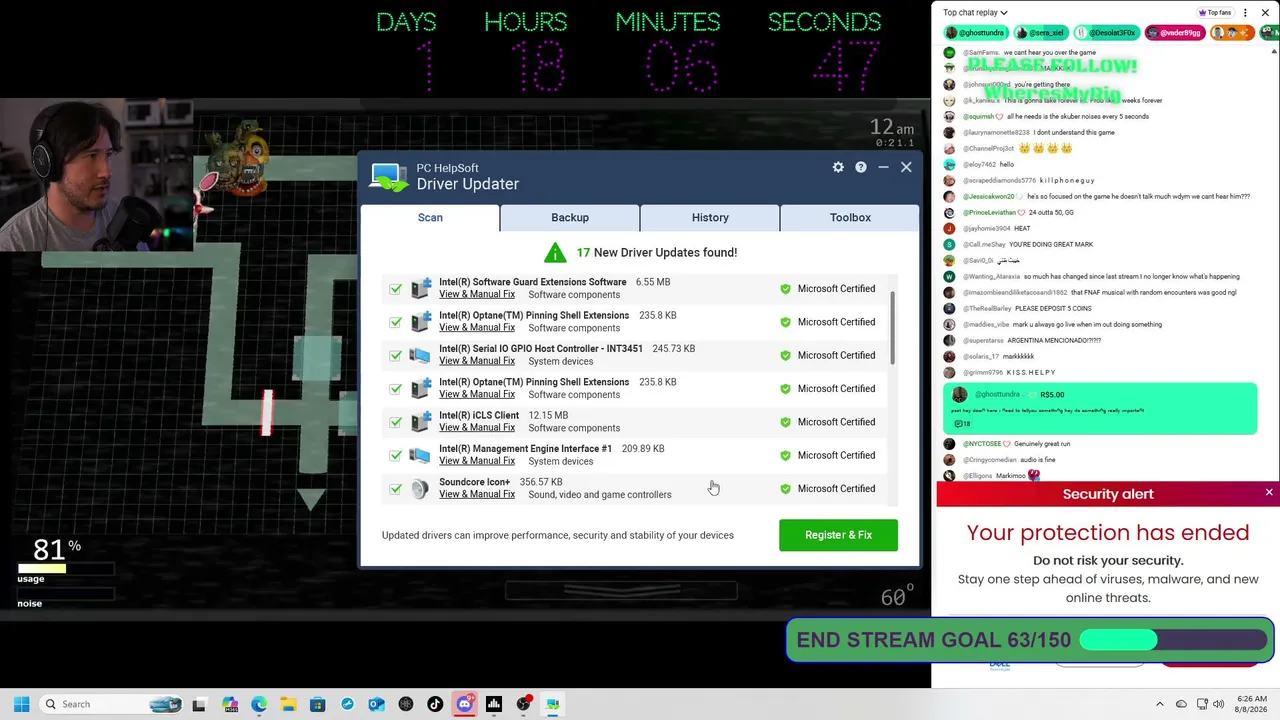Uncheck Serial IO GPIO Host Controller driver

[396, 355]
